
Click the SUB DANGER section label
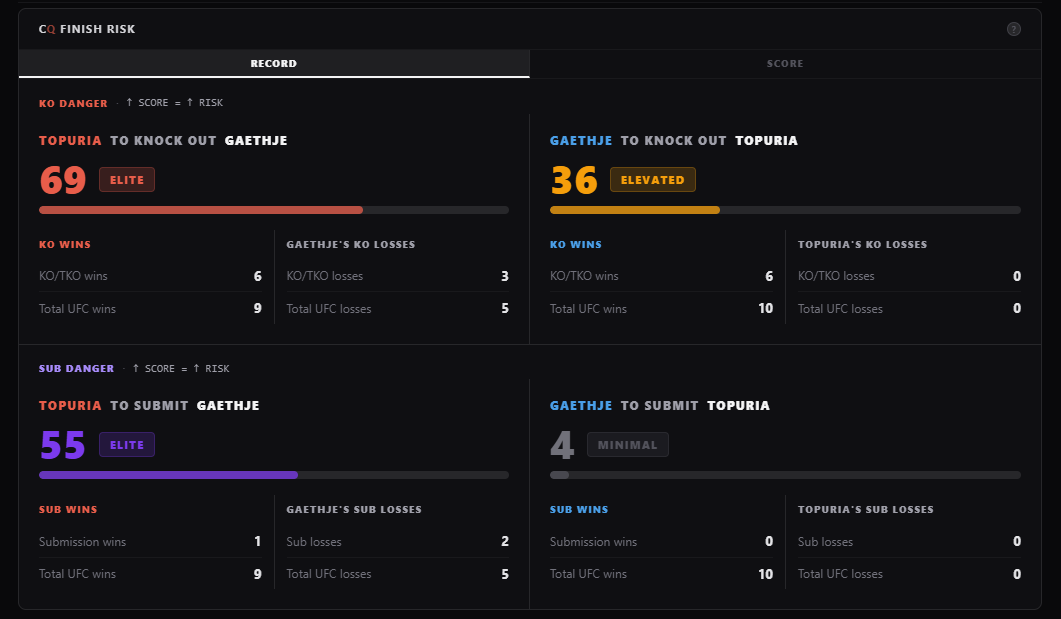(76, 369)
